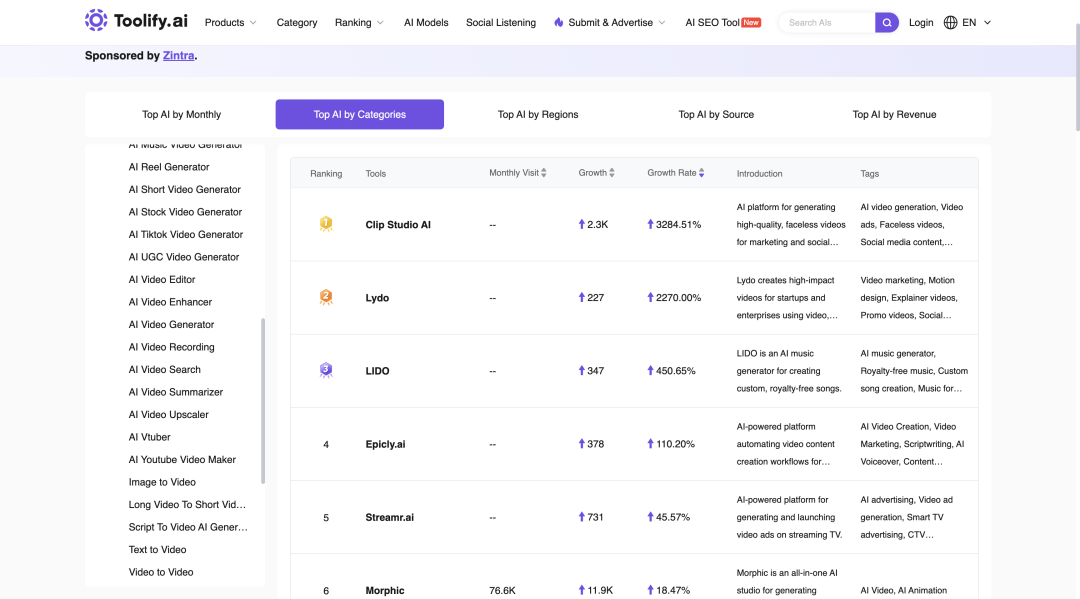Select AI UGC Video Generator category
Viewport: 1080px width, 599px height.
point(184,257)
